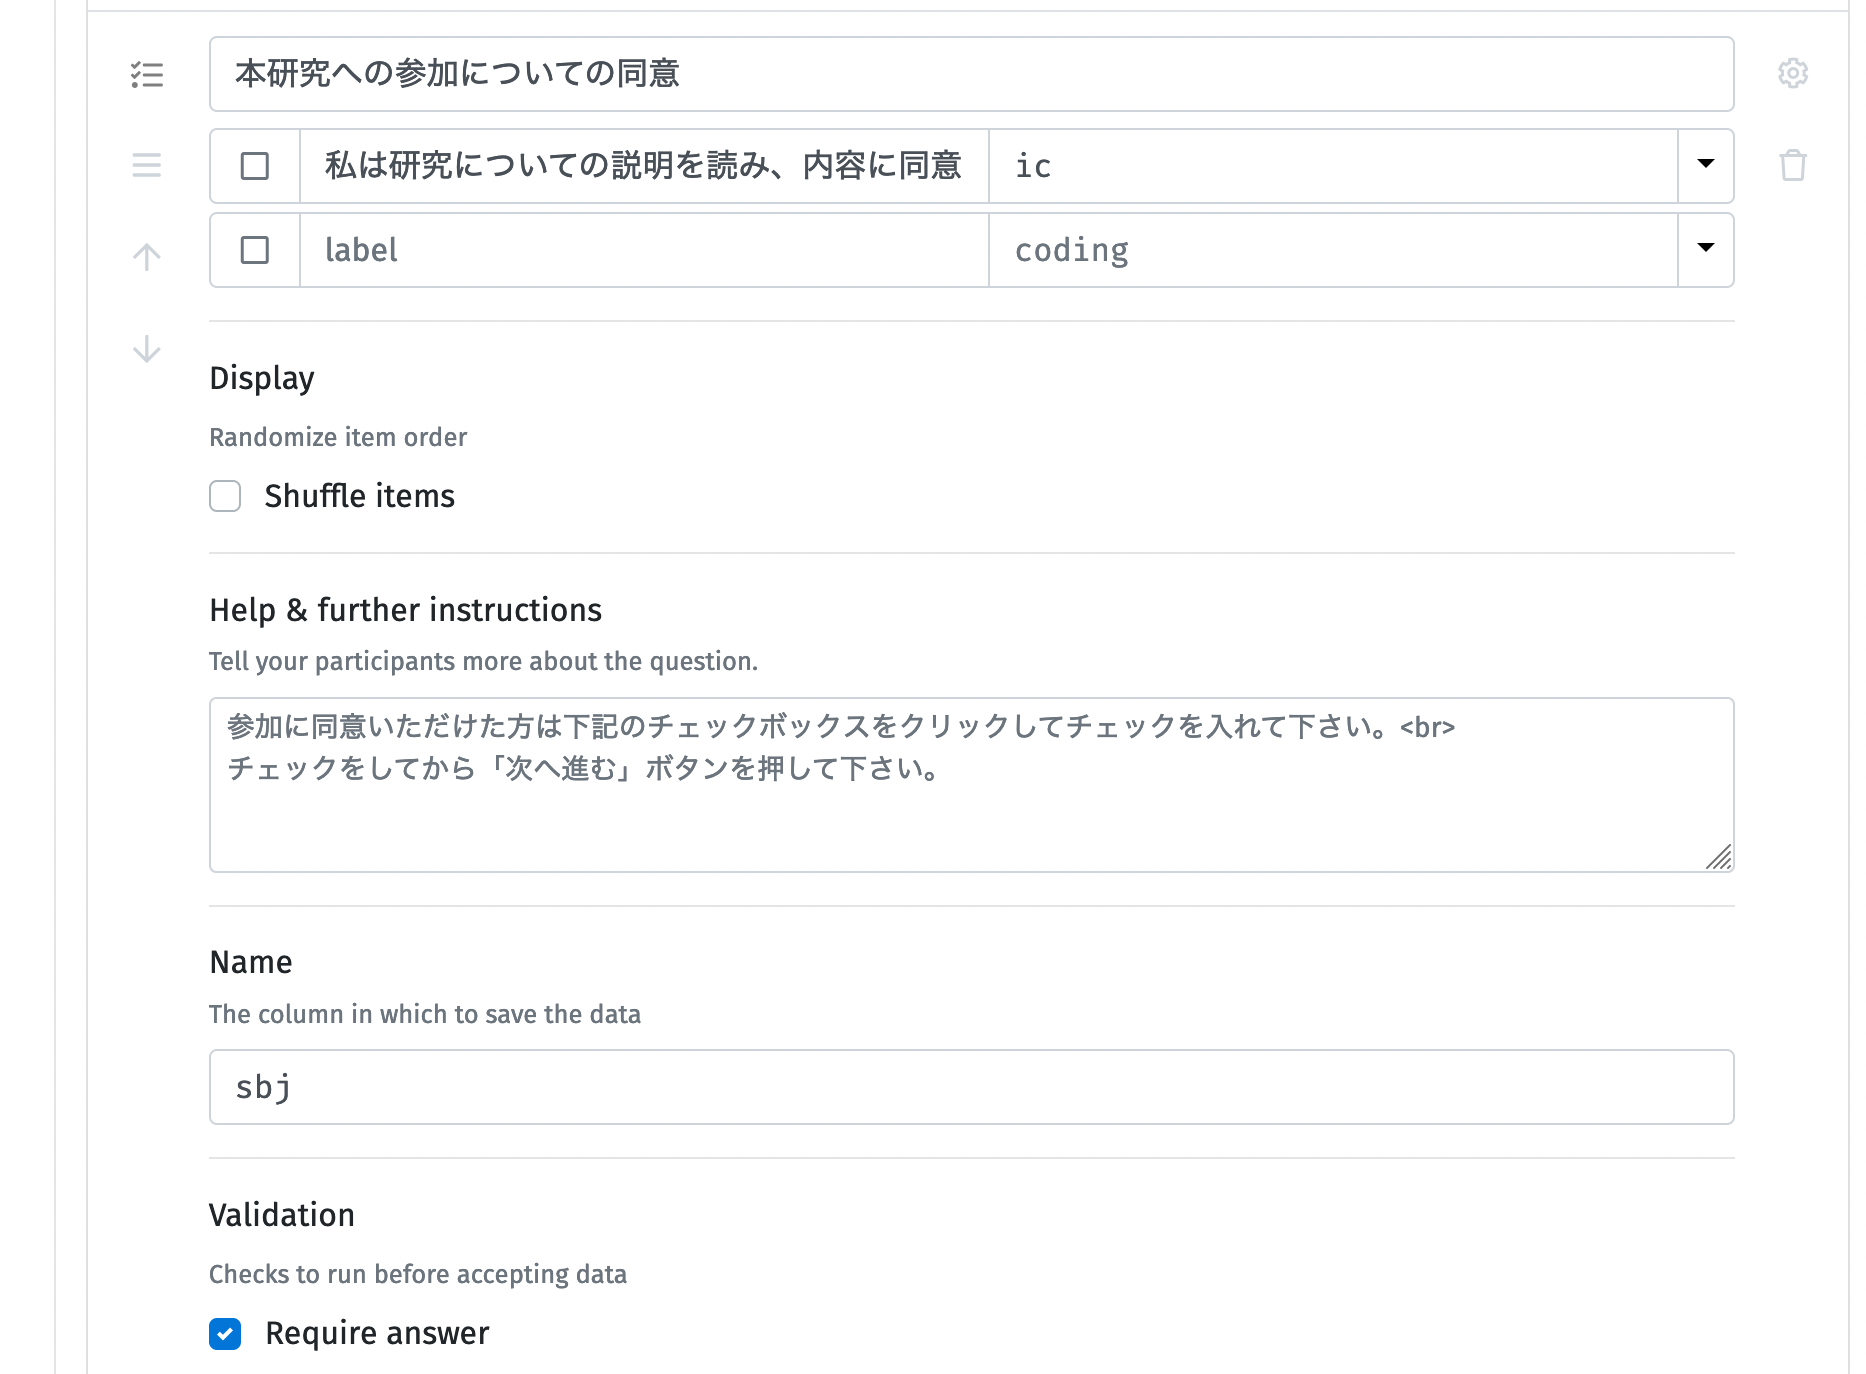
Task: Select the ic coding value field
Action: 1330,166
